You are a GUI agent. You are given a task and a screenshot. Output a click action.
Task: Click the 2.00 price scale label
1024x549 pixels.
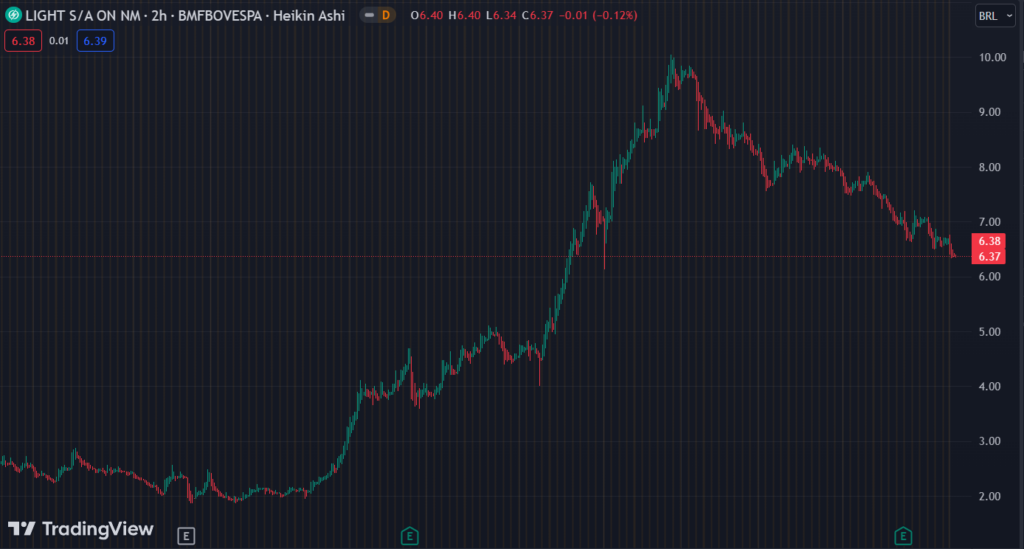[x=989, y=496]
